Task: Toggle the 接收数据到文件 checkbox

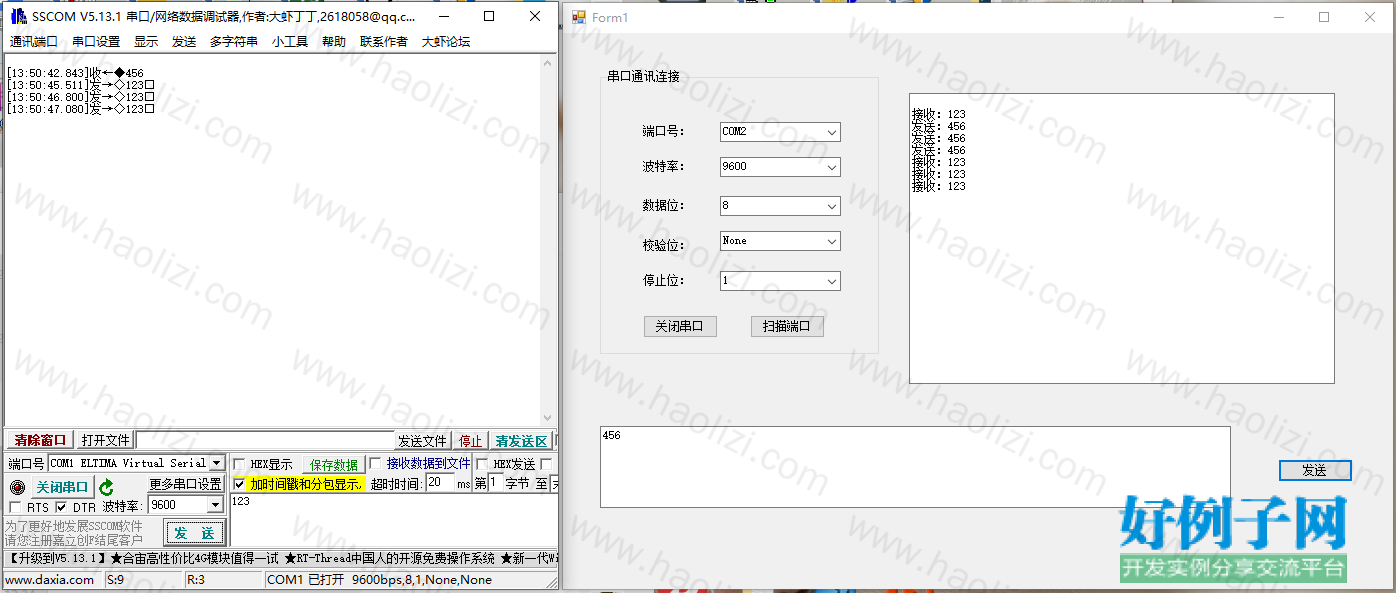Action: (x=376, y=463)
